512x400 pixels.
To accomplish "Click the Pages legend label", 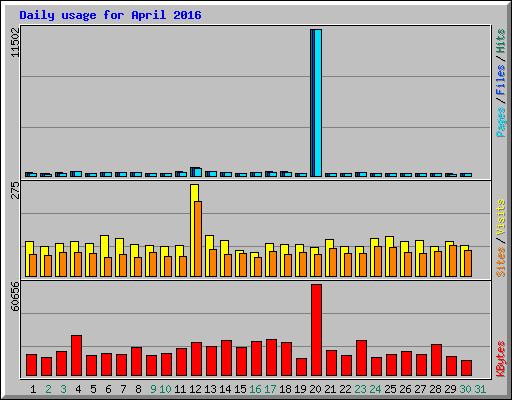I will click(x=501, y=122).
